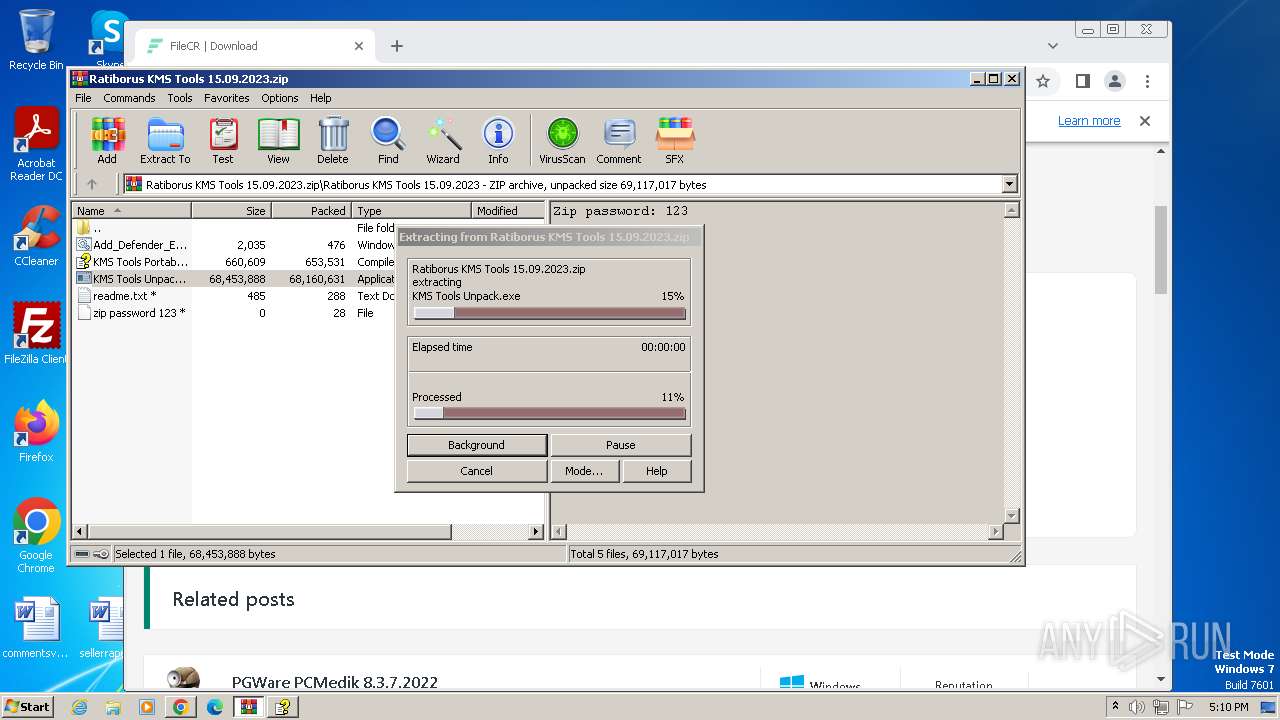Toggle the Chrome side panel icon

[1082, 81]
